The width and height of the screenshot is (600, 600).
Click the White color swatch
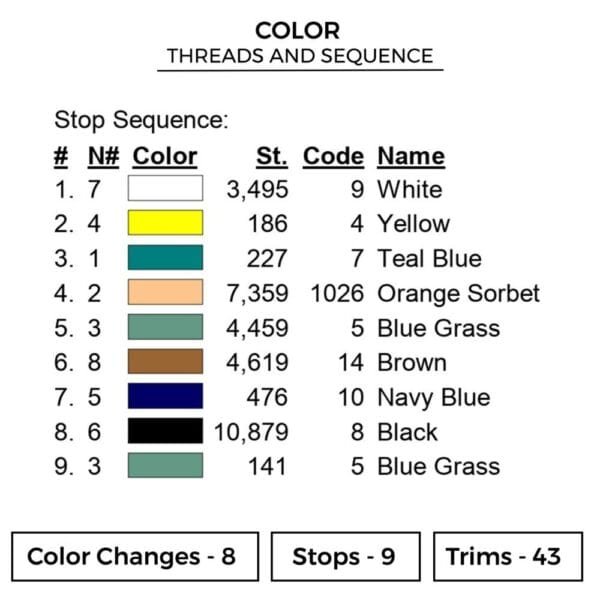[x=165, y=189]
